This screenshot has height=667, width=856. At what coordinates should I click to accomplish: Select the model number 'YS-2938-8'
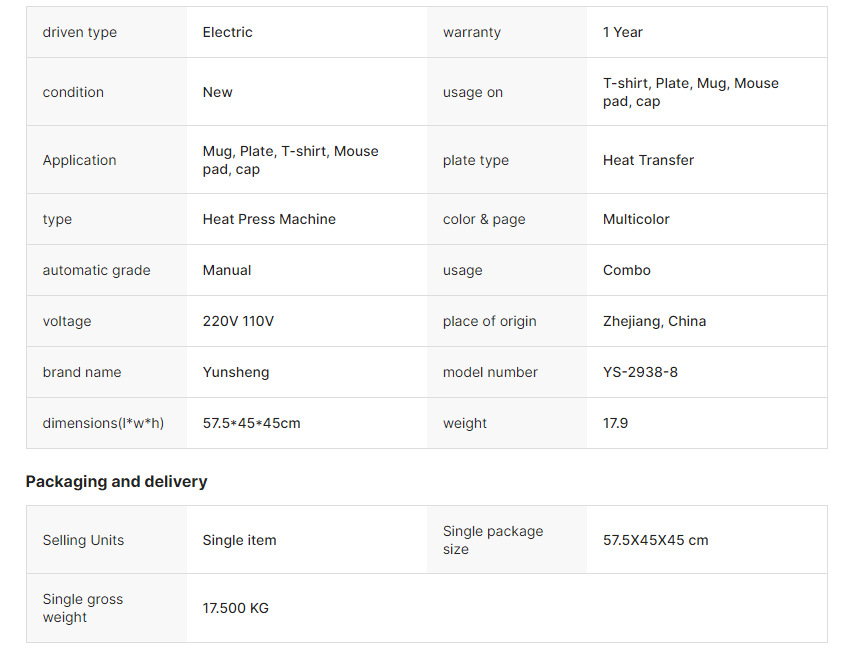(640, 372)
